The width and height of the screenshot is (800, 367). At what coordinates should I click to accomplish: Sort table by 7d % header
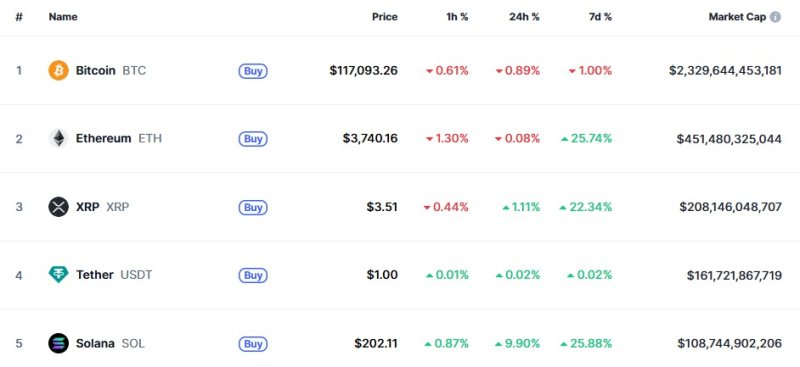click(599, 17)
